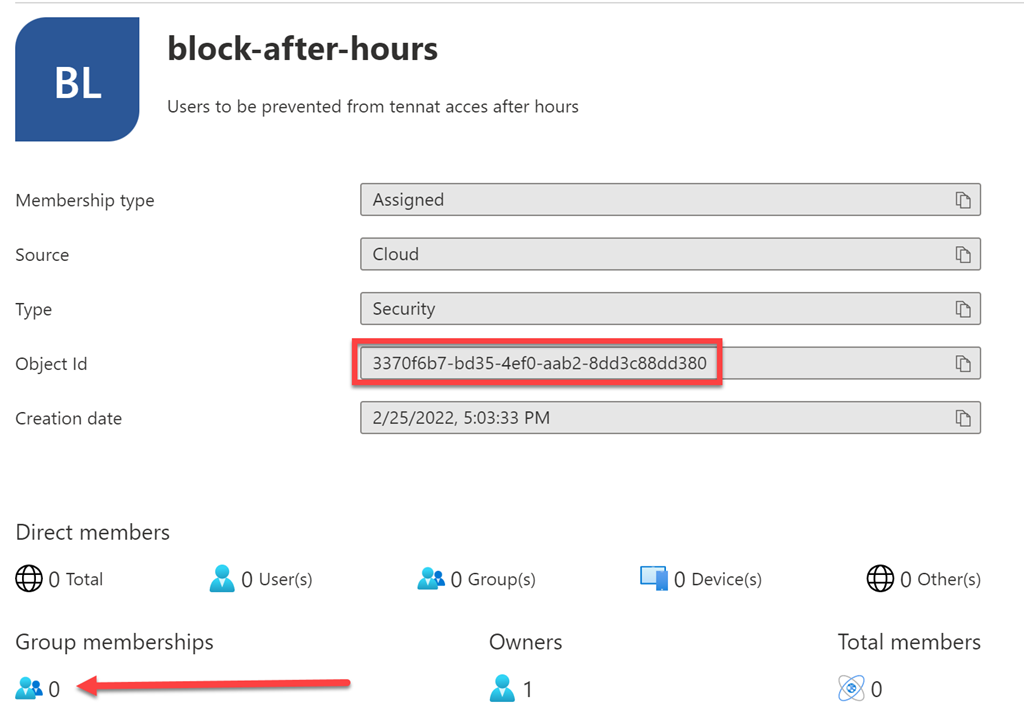Click the block-after-hours group title
Image resolution: width=1024 pixels, height=724 pixels.
pos(302,48)
